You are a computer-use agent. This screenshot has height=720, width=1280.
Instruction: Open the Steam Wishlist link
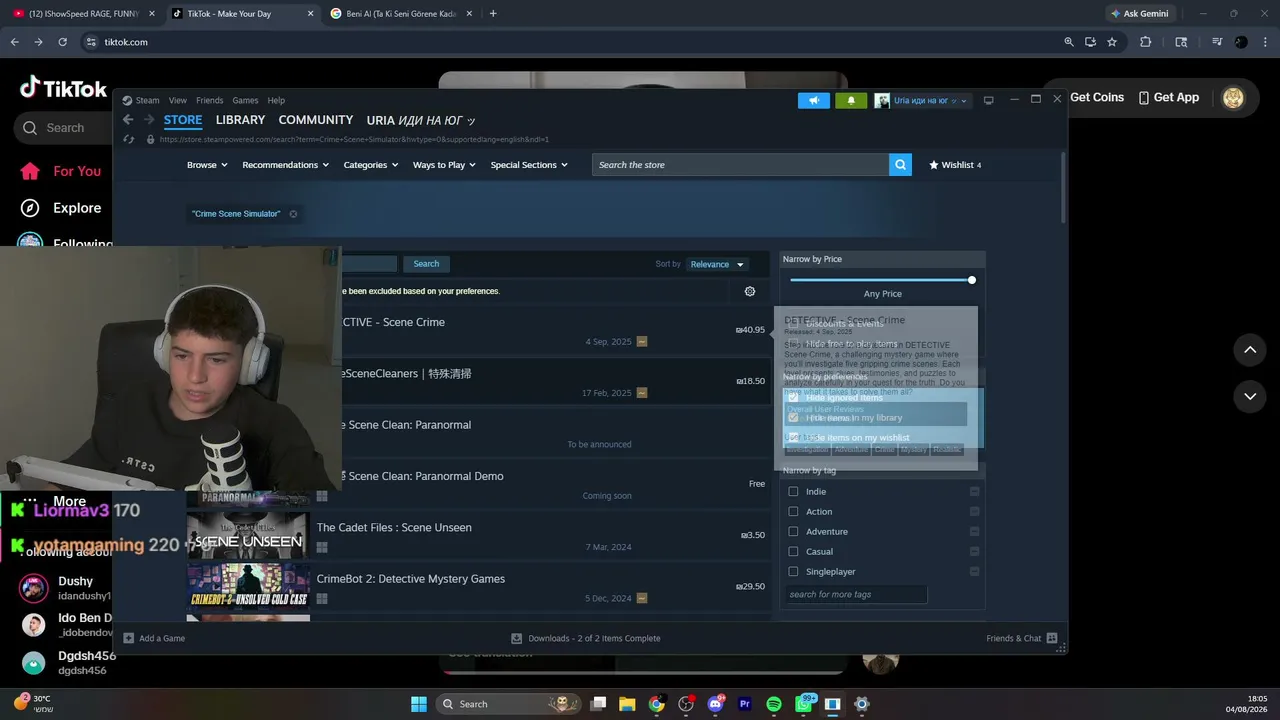coord(955,165)
